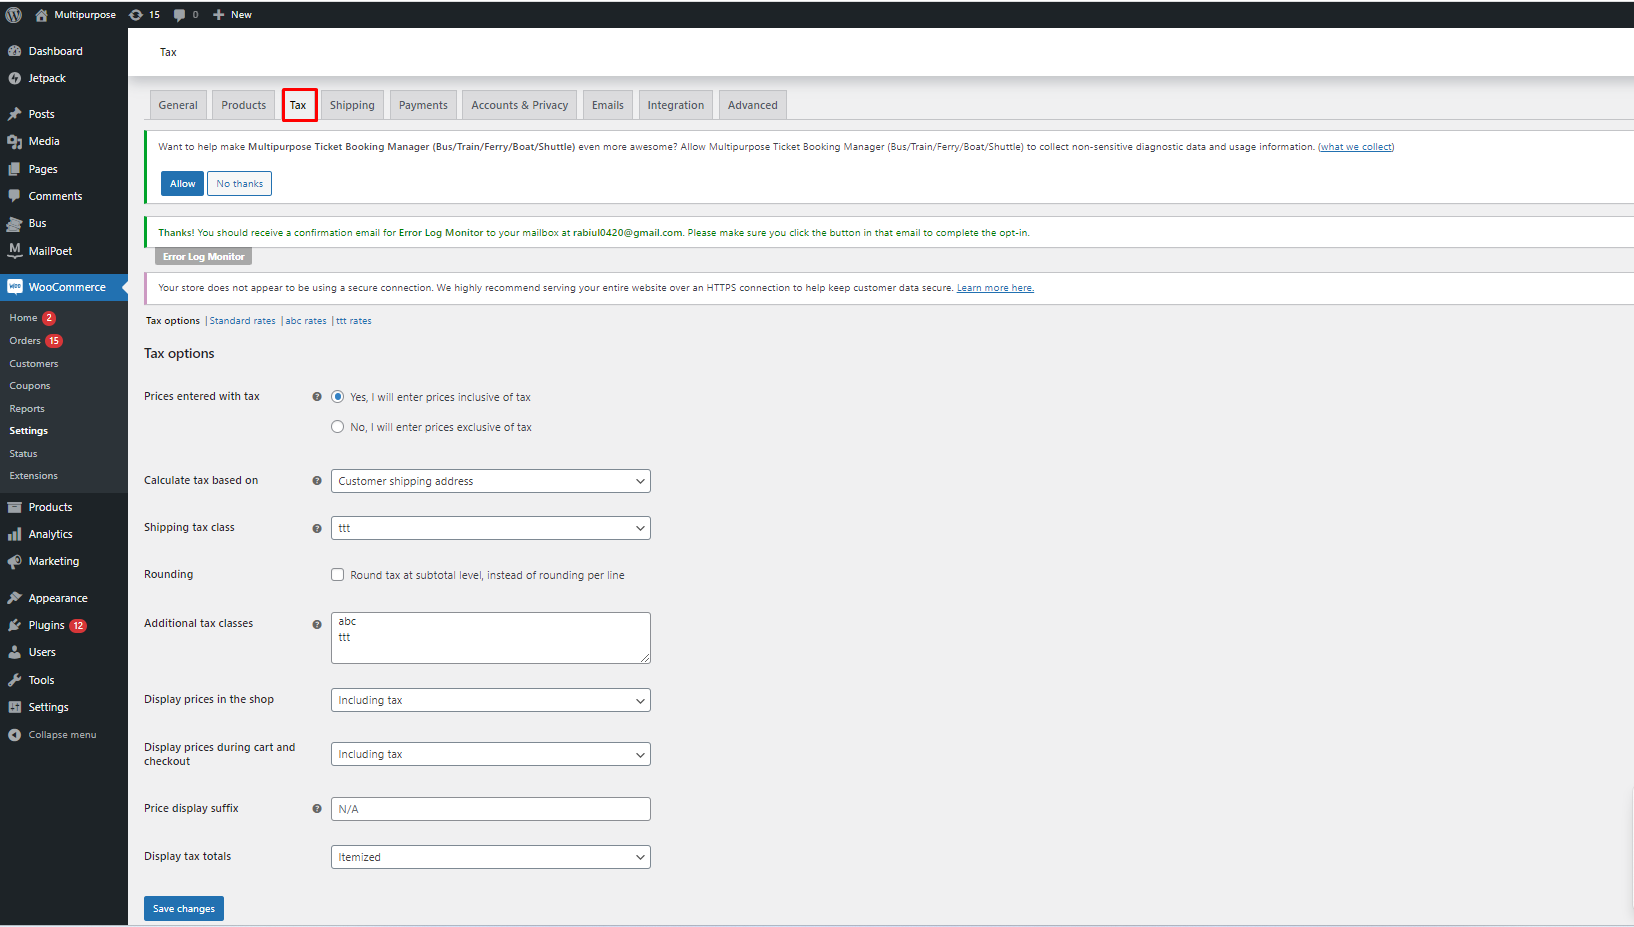Viewport: 1634px width, 927px height.
Task: Switch to the Shipping settings tab
Action: click(x=351, y=104)
